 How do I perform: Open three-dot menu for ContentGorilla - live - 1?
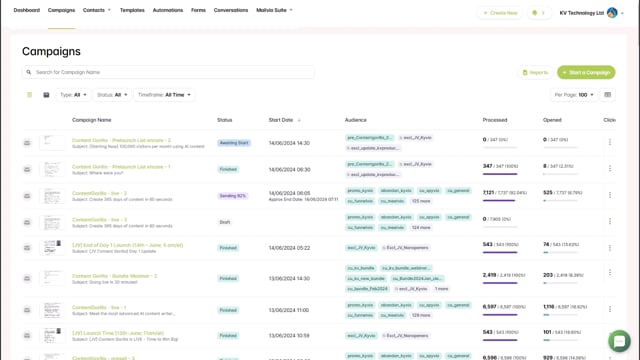point(610,309)
